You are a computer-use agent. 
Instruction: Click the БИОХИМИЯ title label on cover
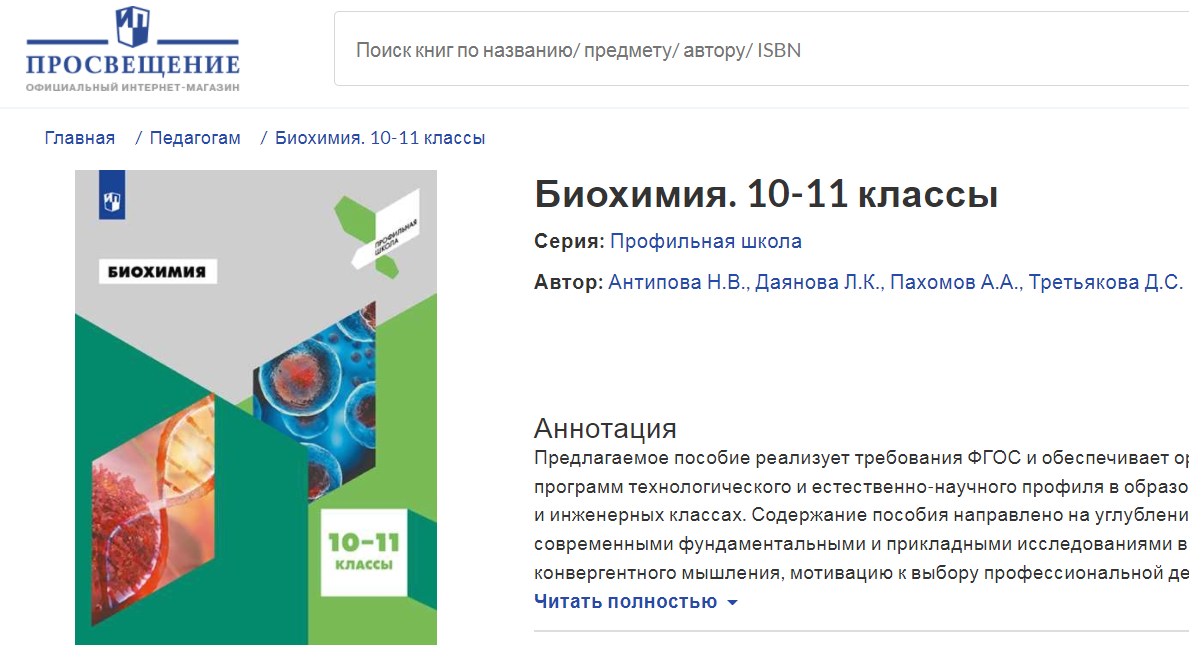tap(157, 271)
